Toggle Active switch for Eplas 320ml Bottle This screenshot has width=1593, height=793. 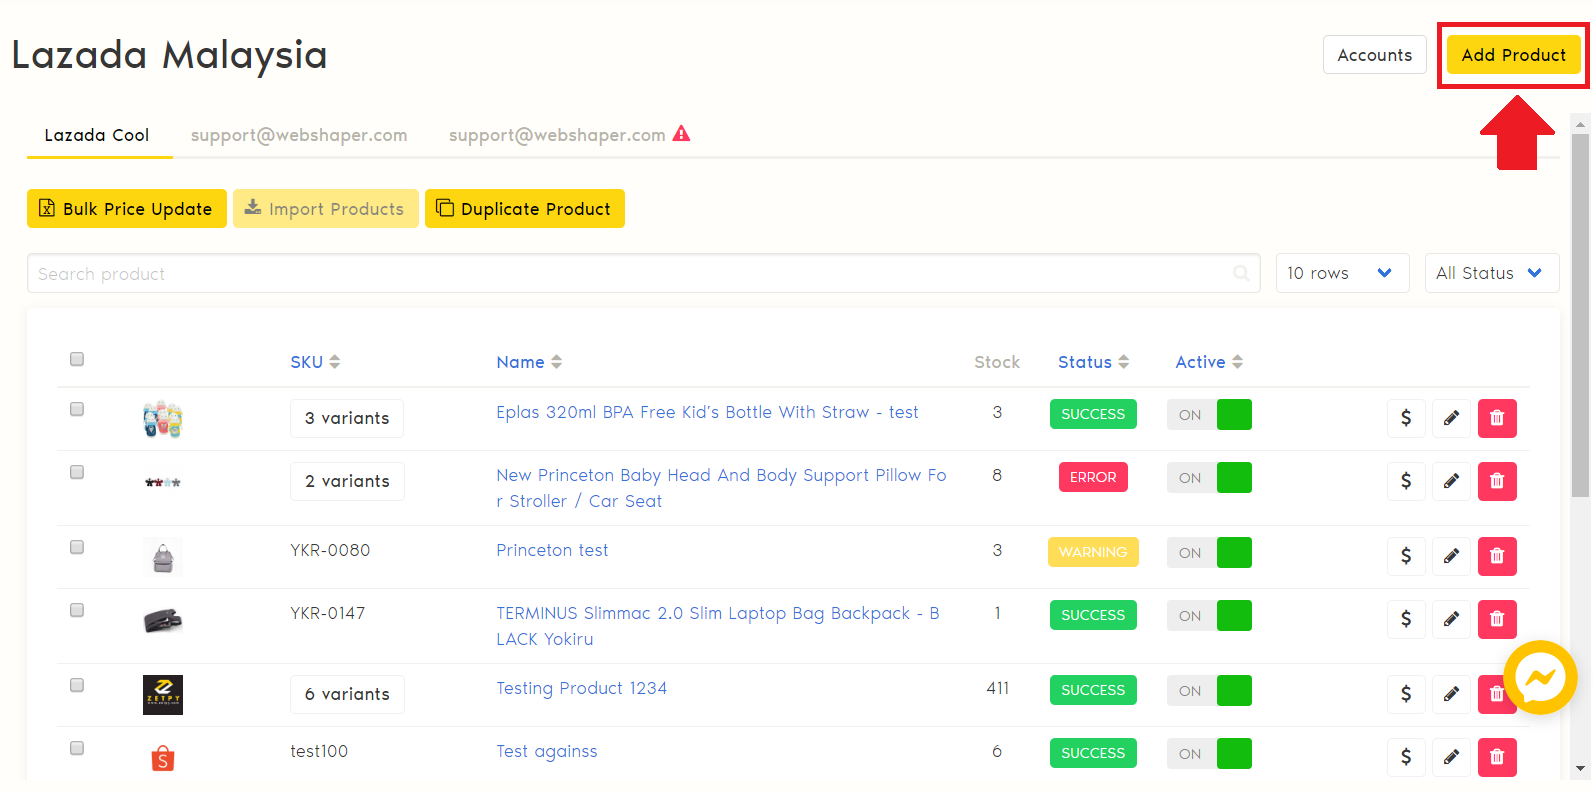pos(1209,414)
